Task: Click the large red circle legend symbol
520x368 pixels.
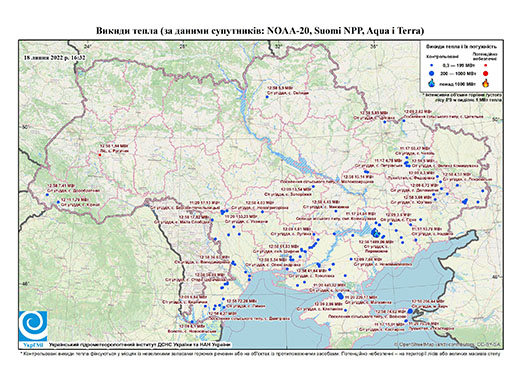Action: 485,73
